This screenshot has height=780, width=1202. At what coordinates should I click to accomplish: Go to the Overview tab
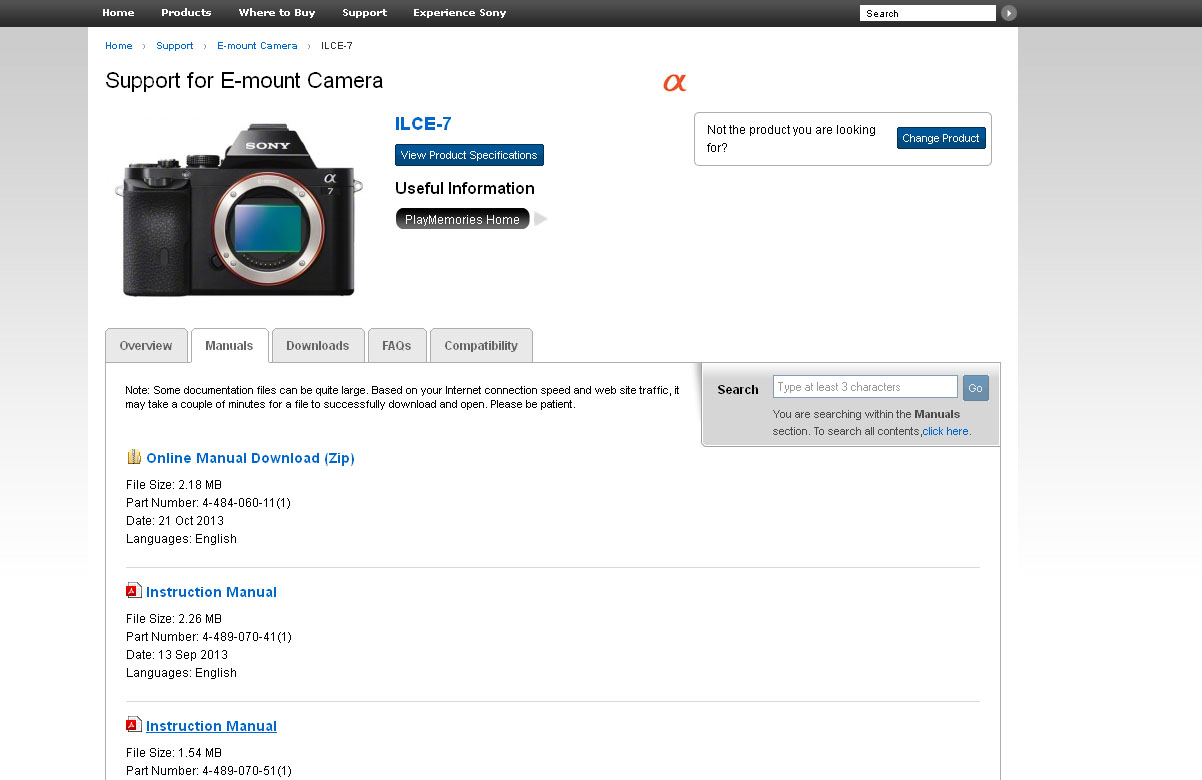click(x=146, y=346)
